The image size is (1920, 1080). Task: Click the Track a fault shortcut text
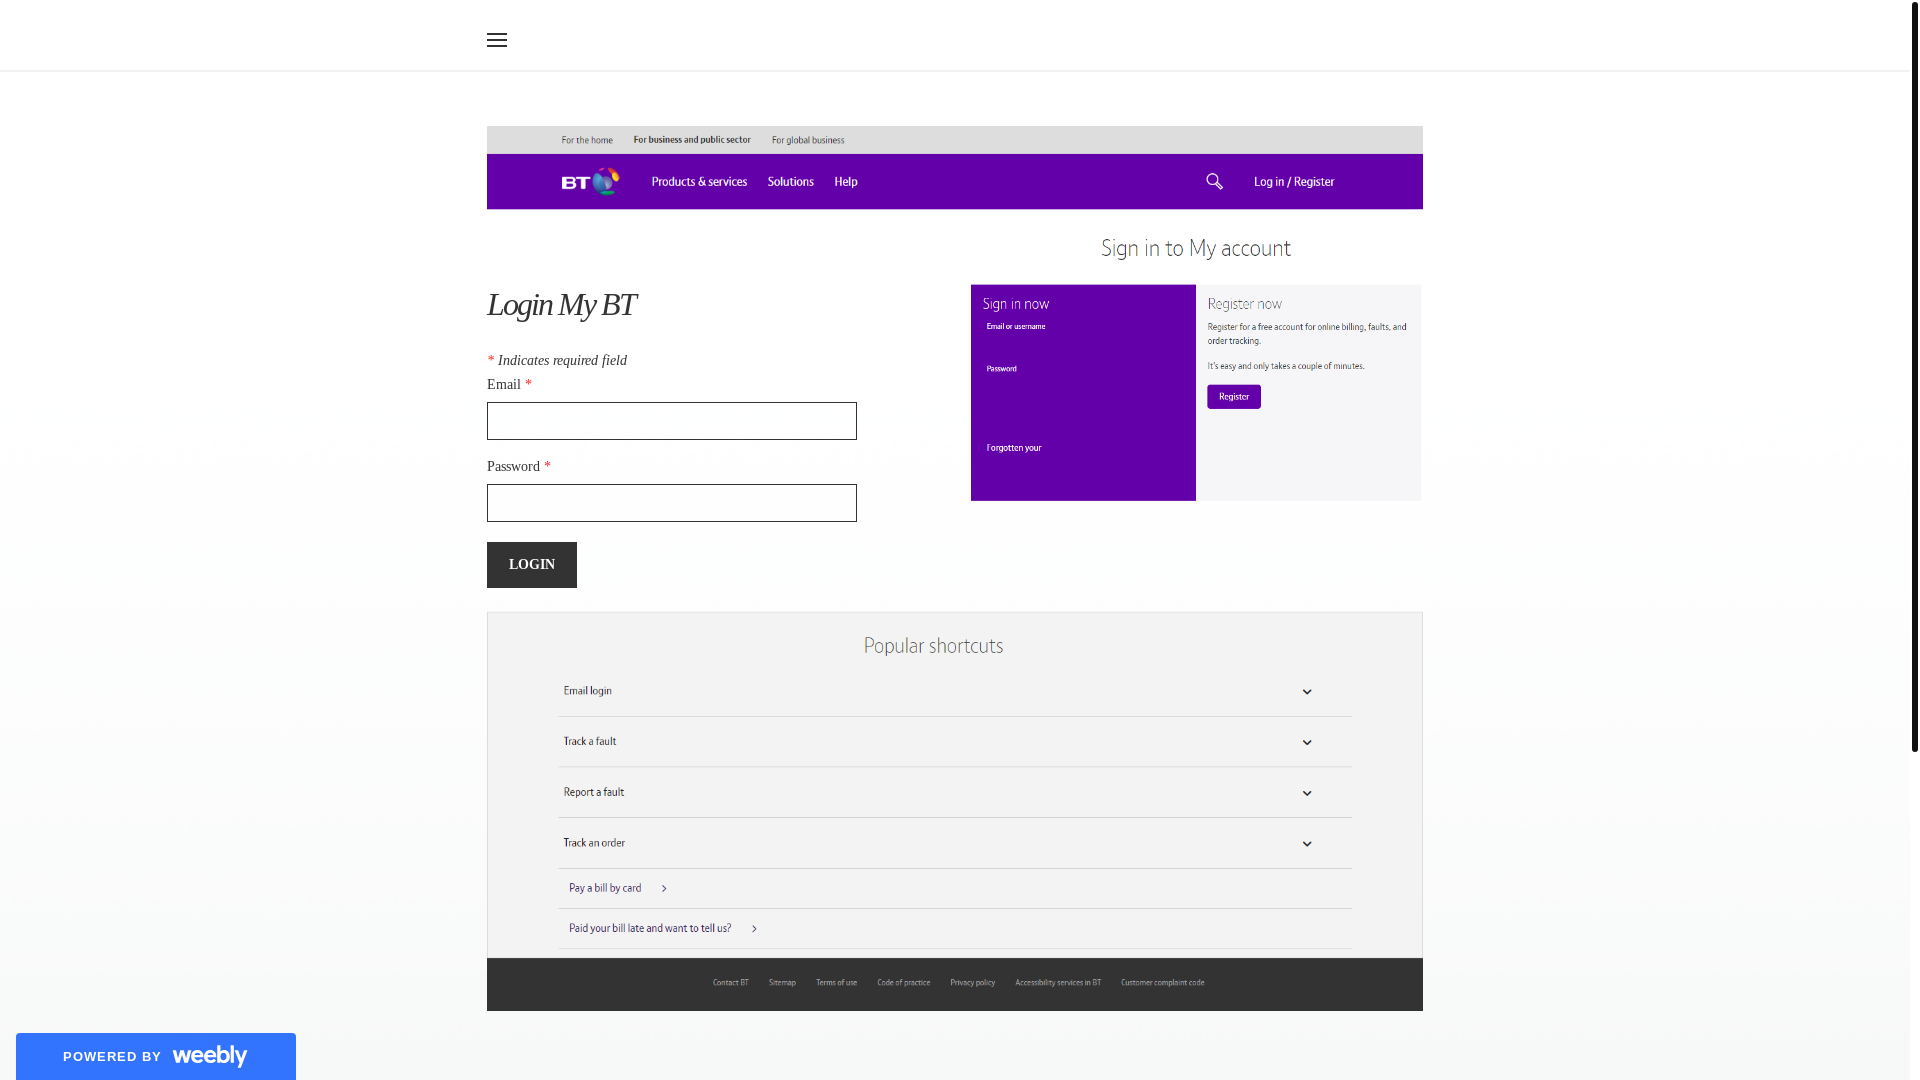tap(590, 742)
